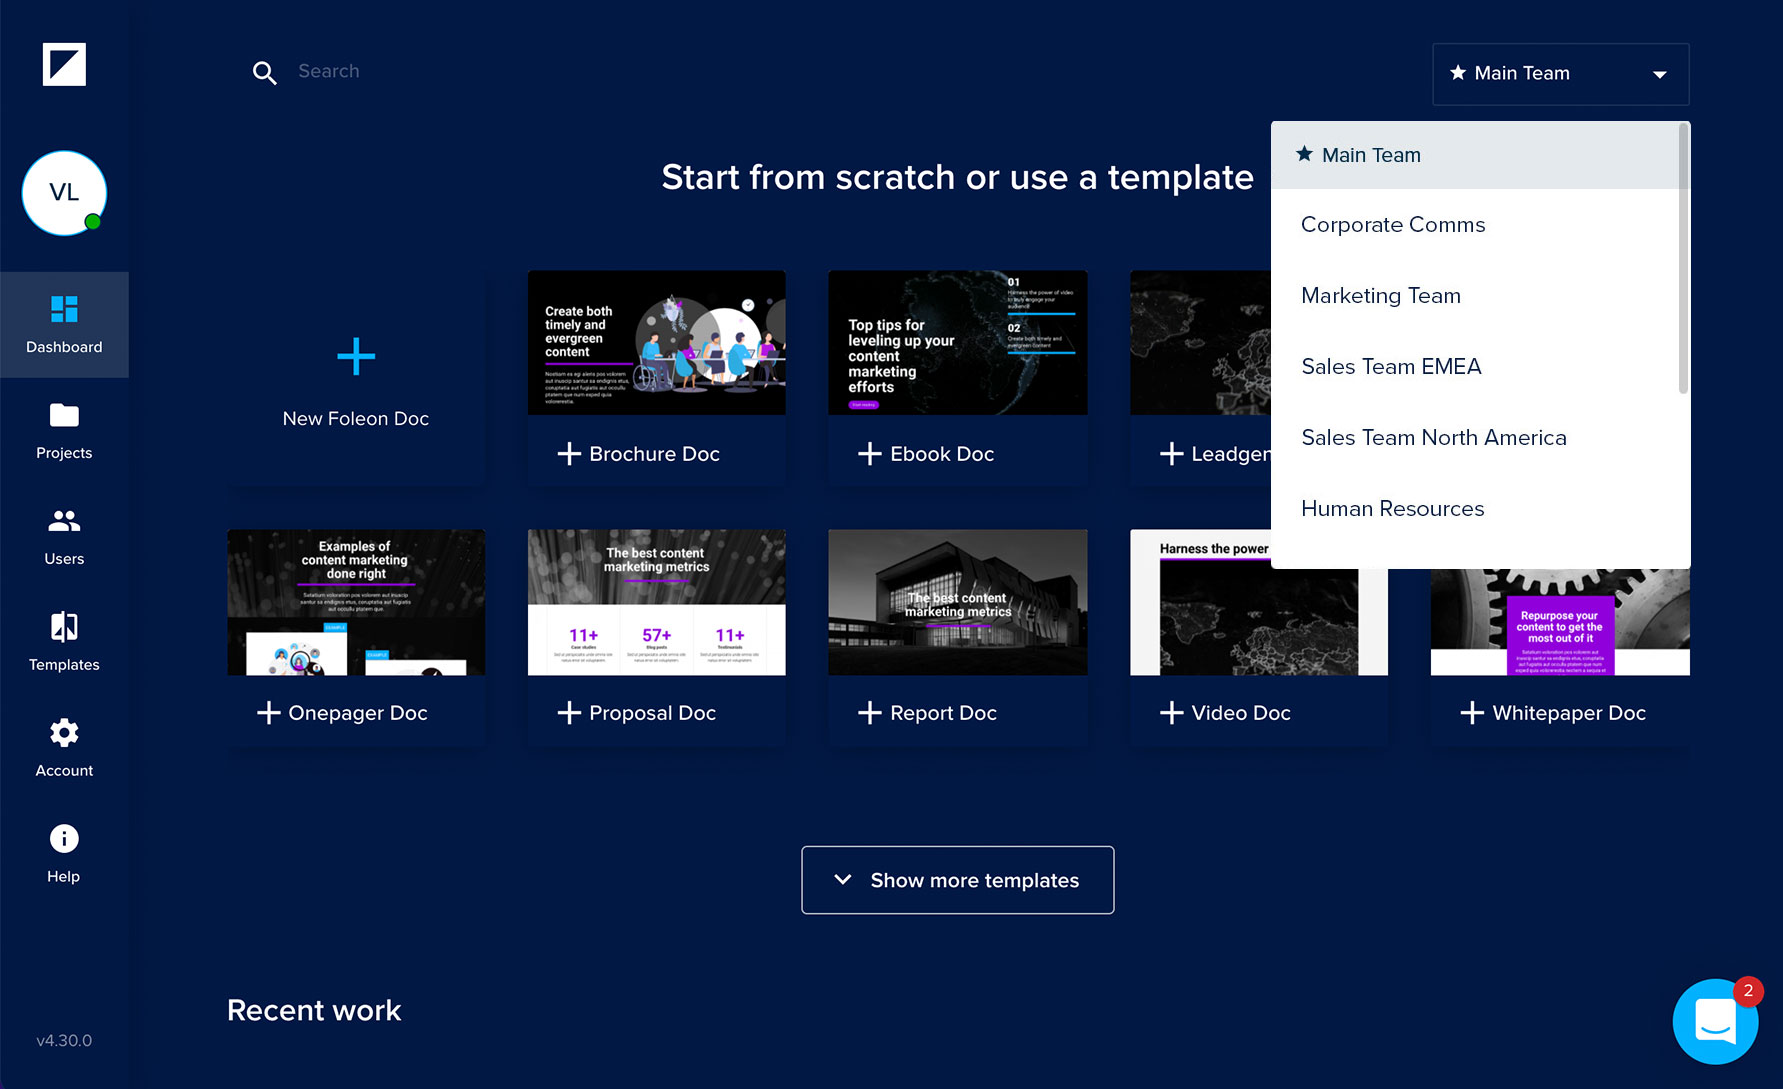Screen dimensions: 1783x1089
Task: Click the search magnifier icon
Action: (264, 72)
